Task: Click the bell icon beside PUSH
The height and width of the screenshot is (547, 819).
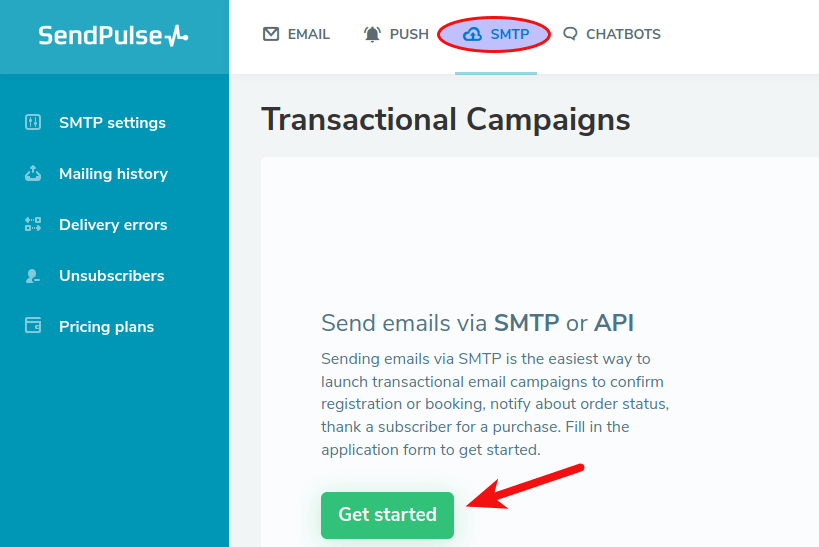Action: pos(373,34)
